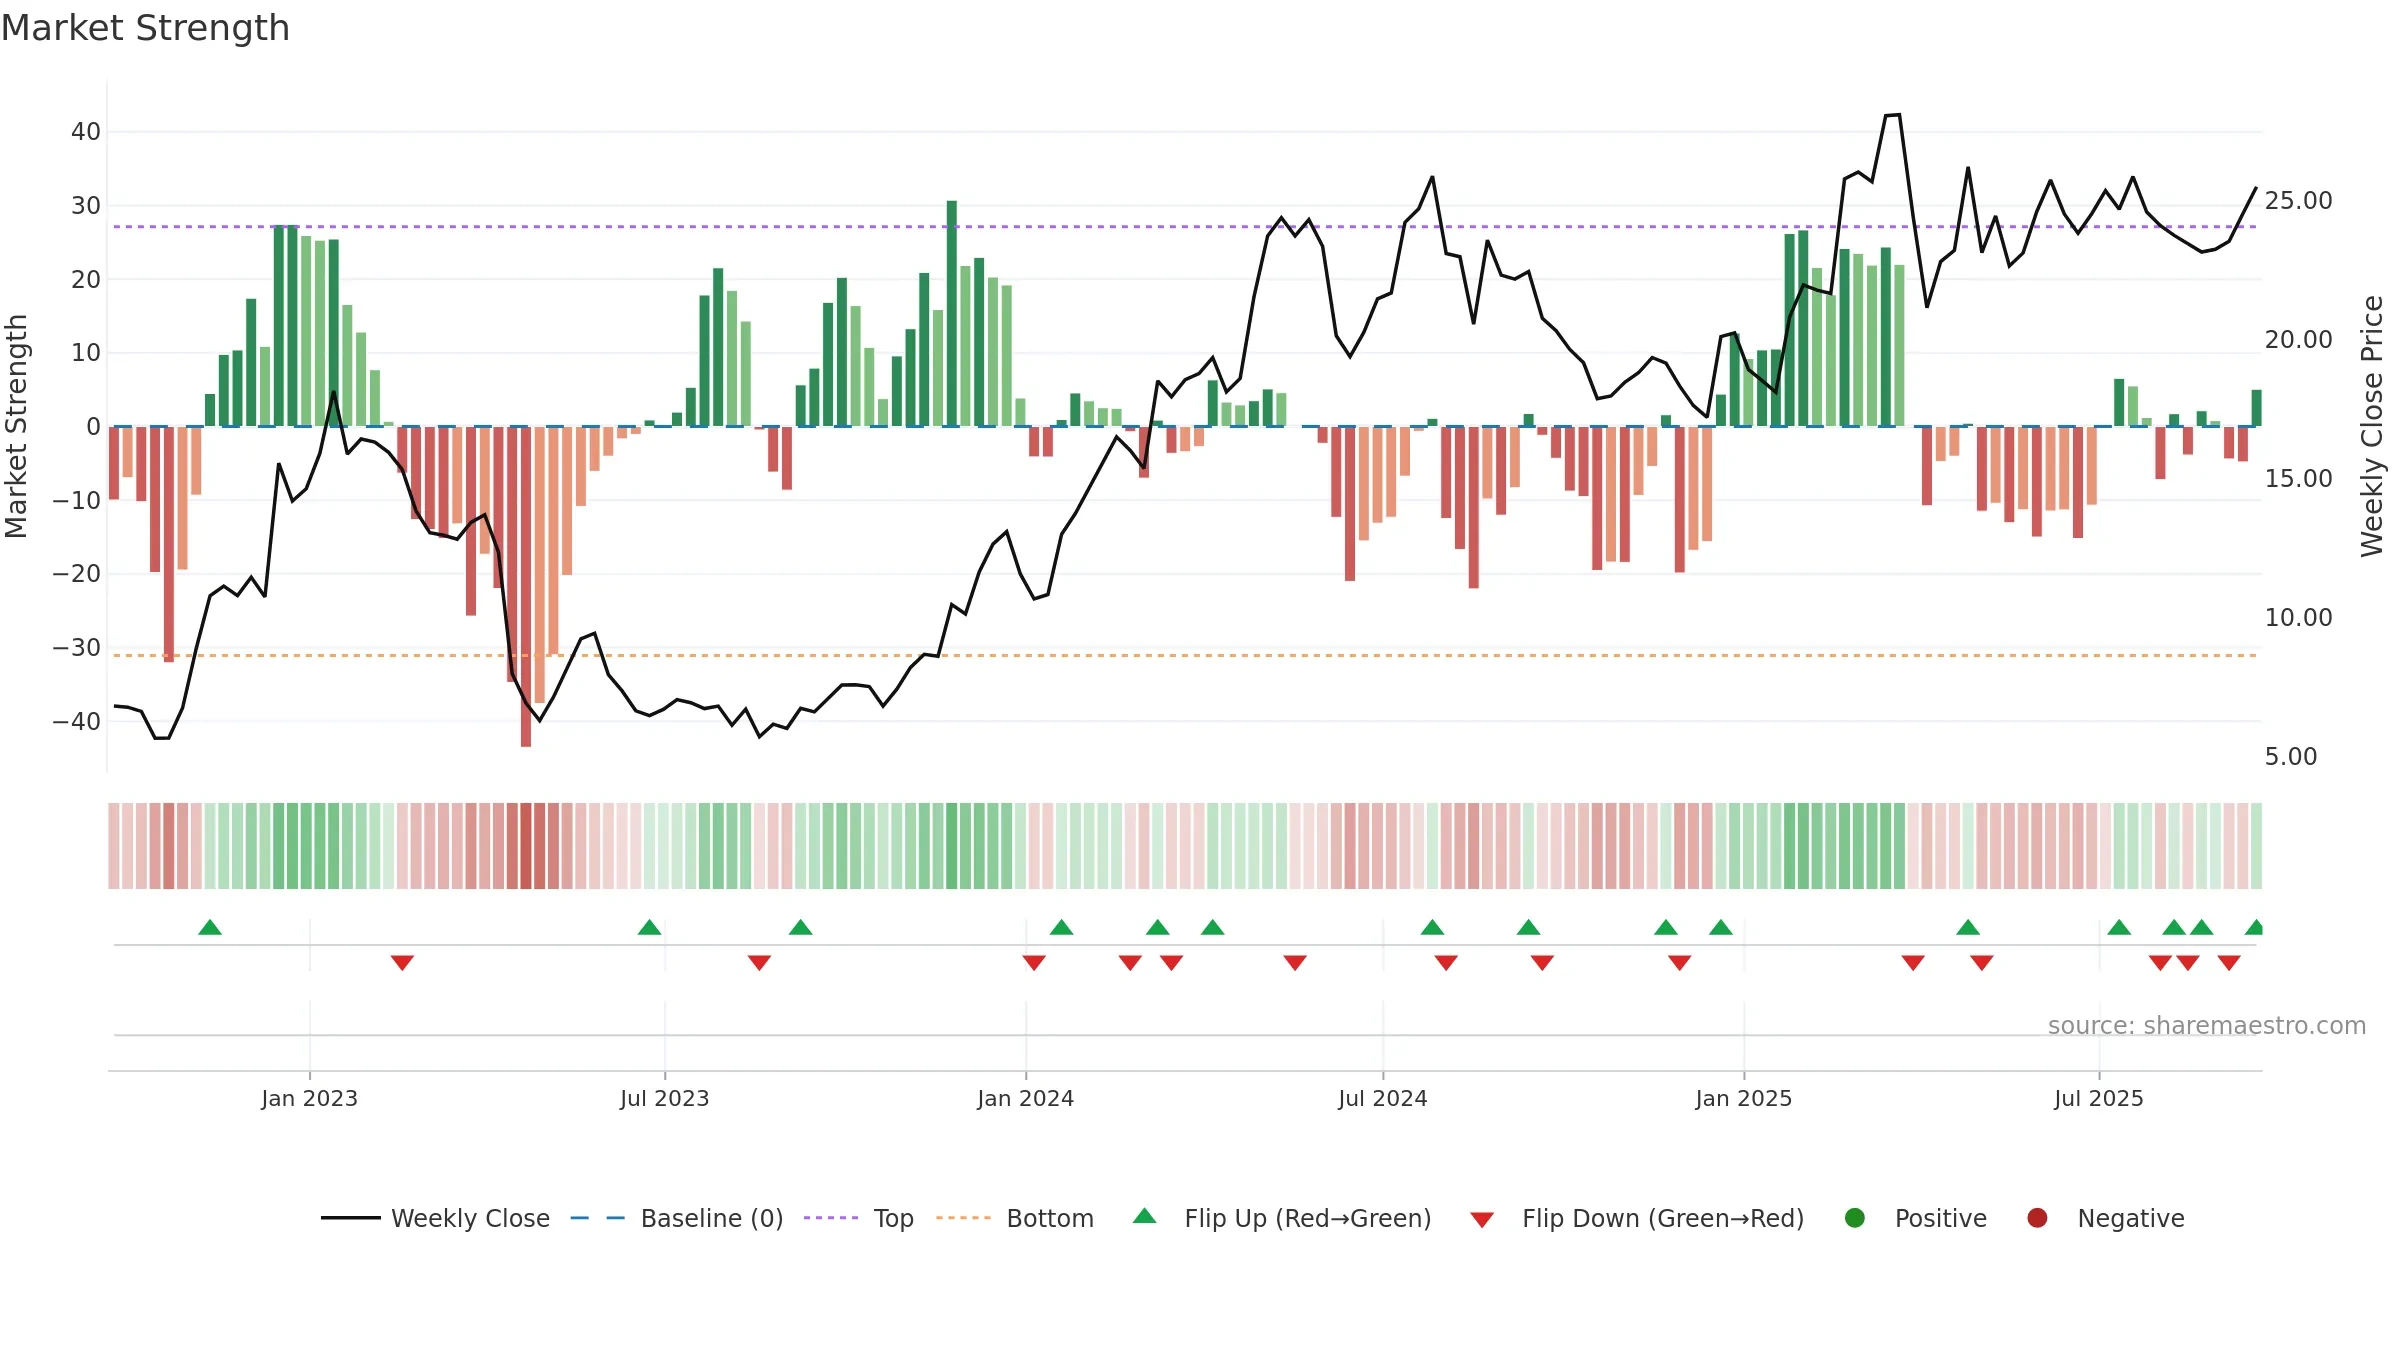
Task: Click the tallest green bar above 30
Action: (x=952, y=313)
